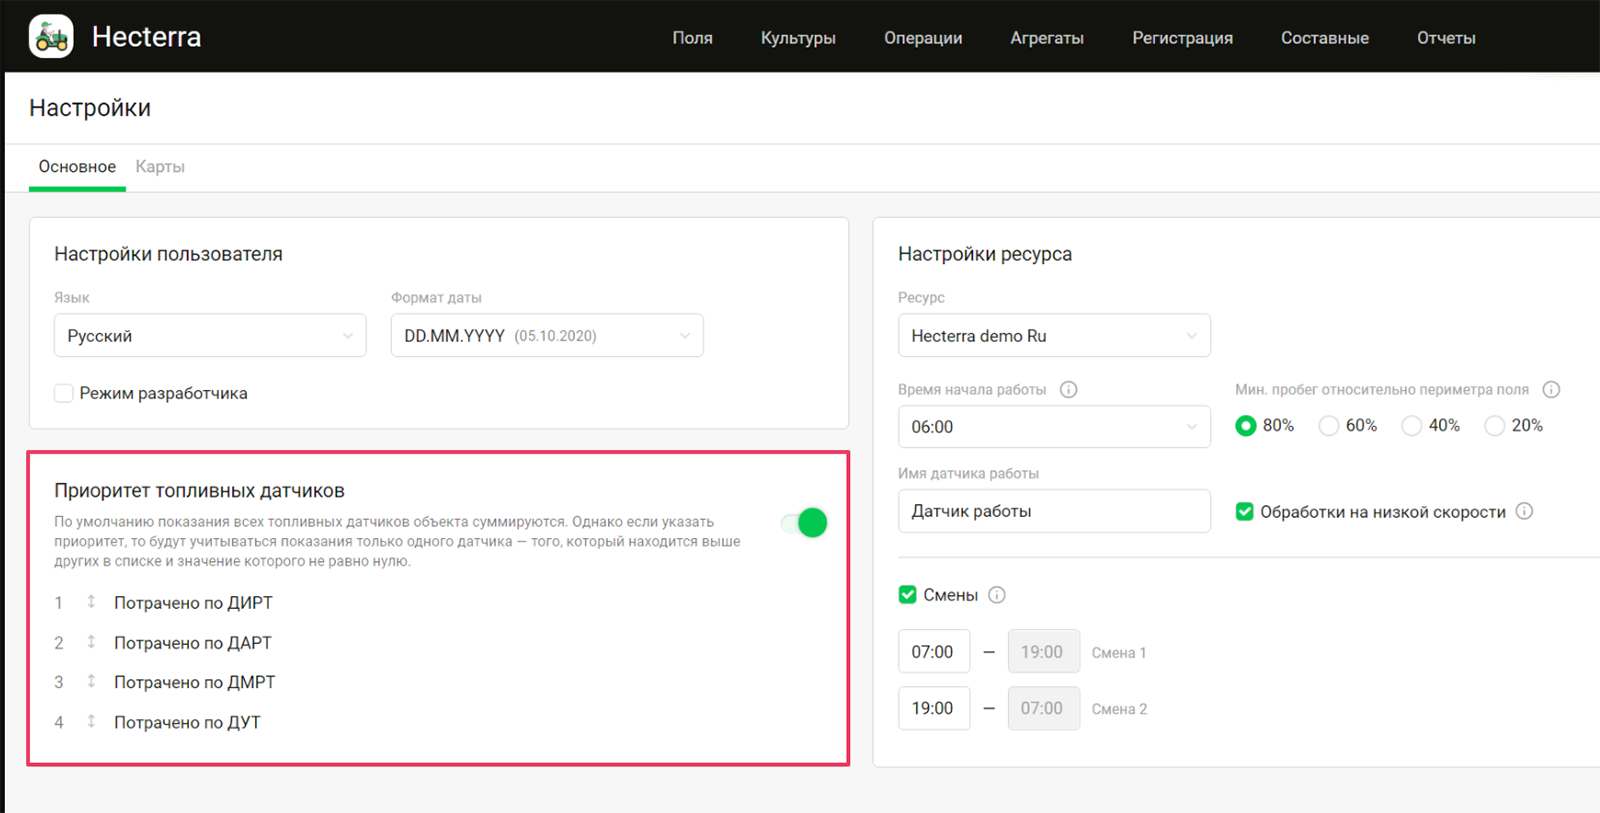Open the Операции menu item

[923, 38]
